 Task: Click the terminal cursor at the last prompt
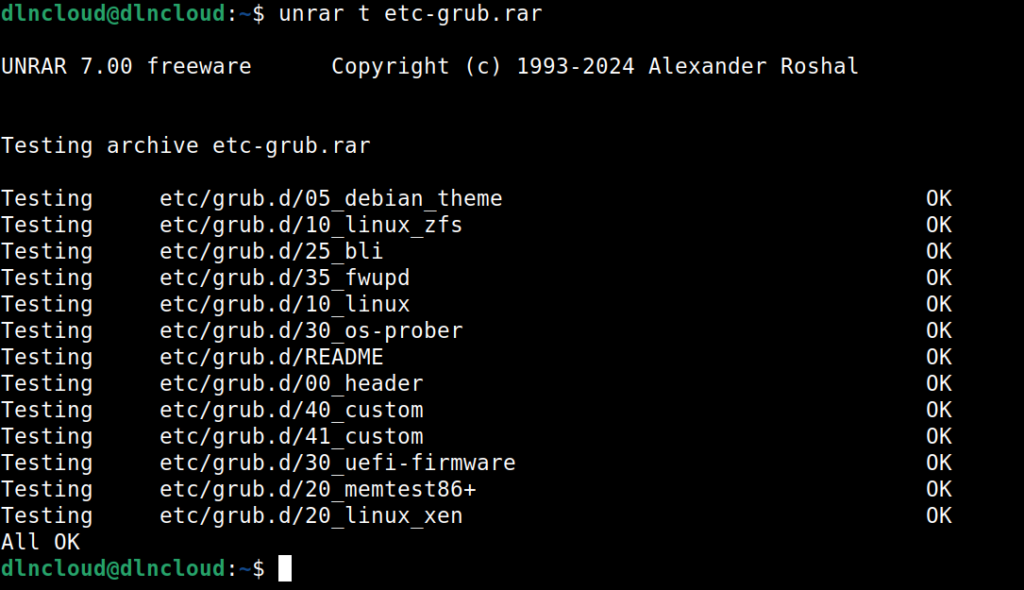[x=285, y=568]
